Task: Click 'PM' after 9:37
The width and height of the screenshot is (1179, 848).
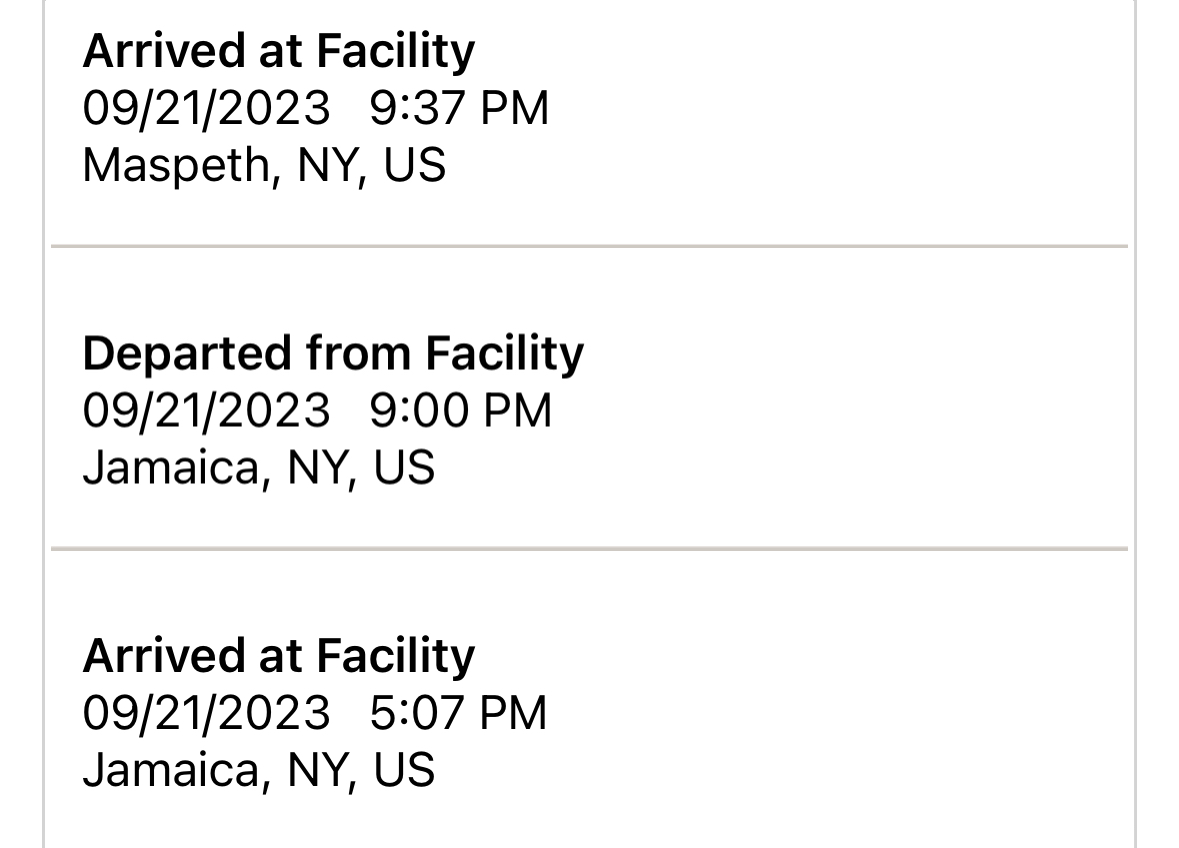Action: tap(514, 108)
